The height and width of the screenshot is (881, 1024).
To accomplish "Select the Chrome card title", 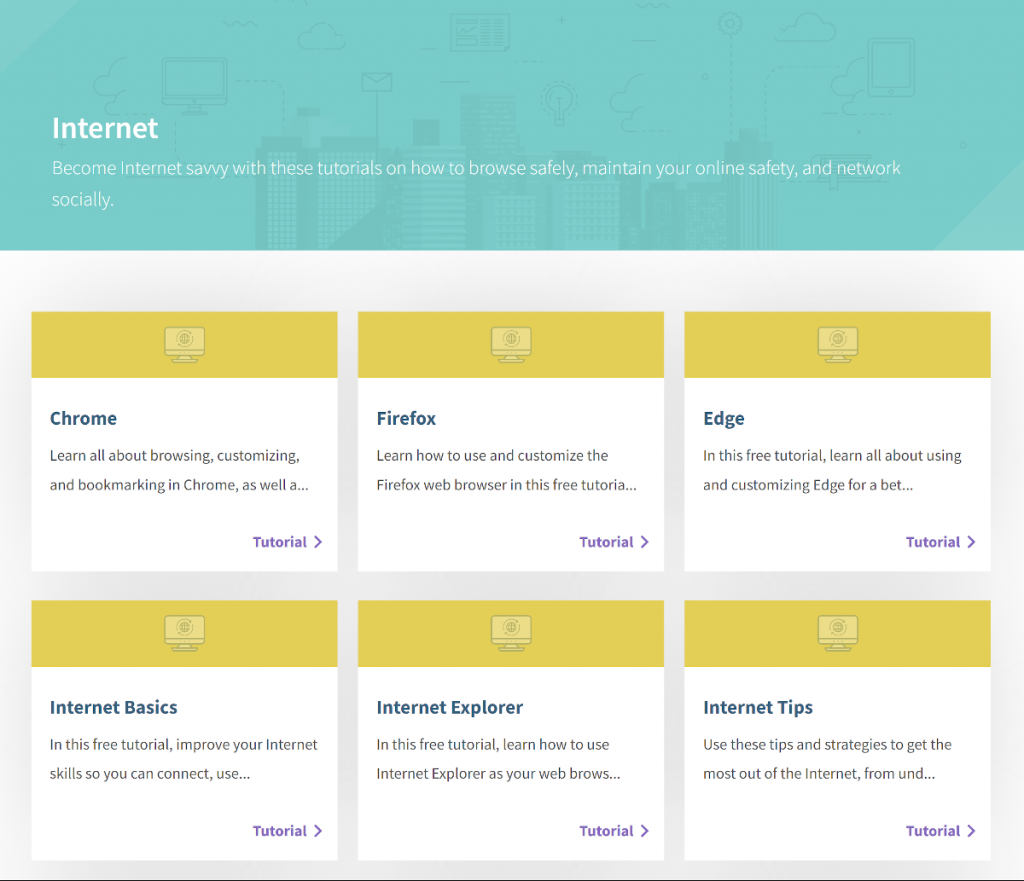I will click(x=83, y=418).
